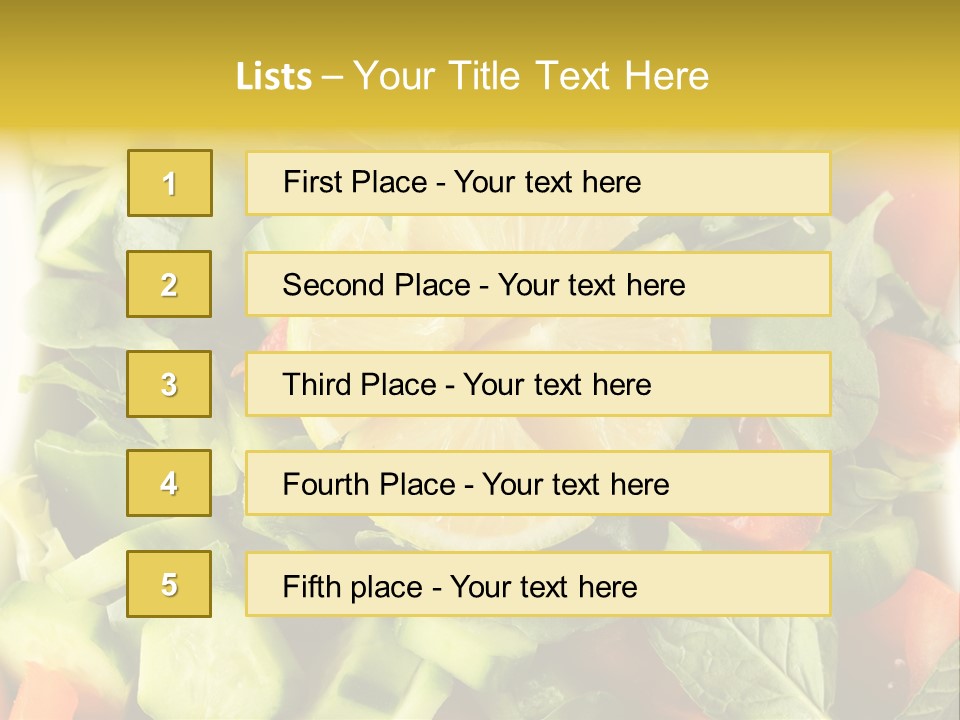Pick the number 4 box
Viewport: 960px width, 720px height.
170,483
